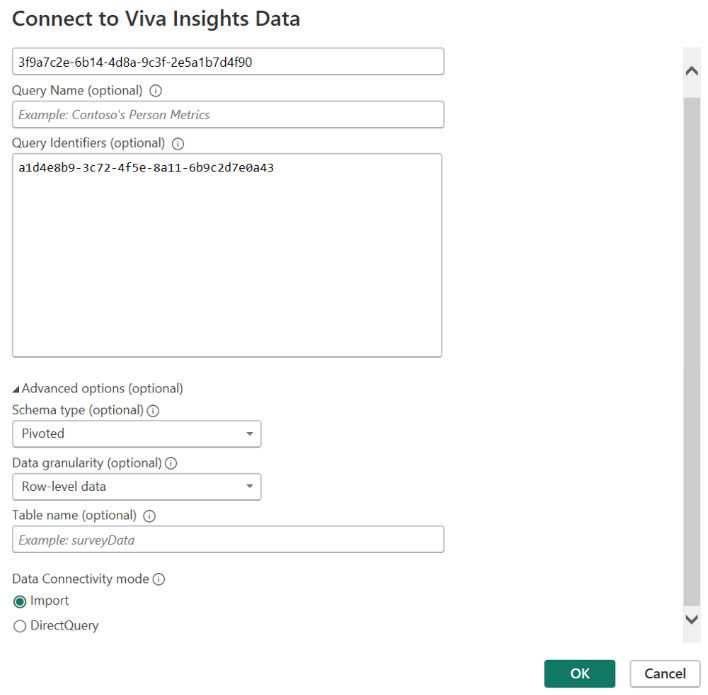
Task: Open the Row-level data granularity dropdown
Action: (x=137, y=487)
